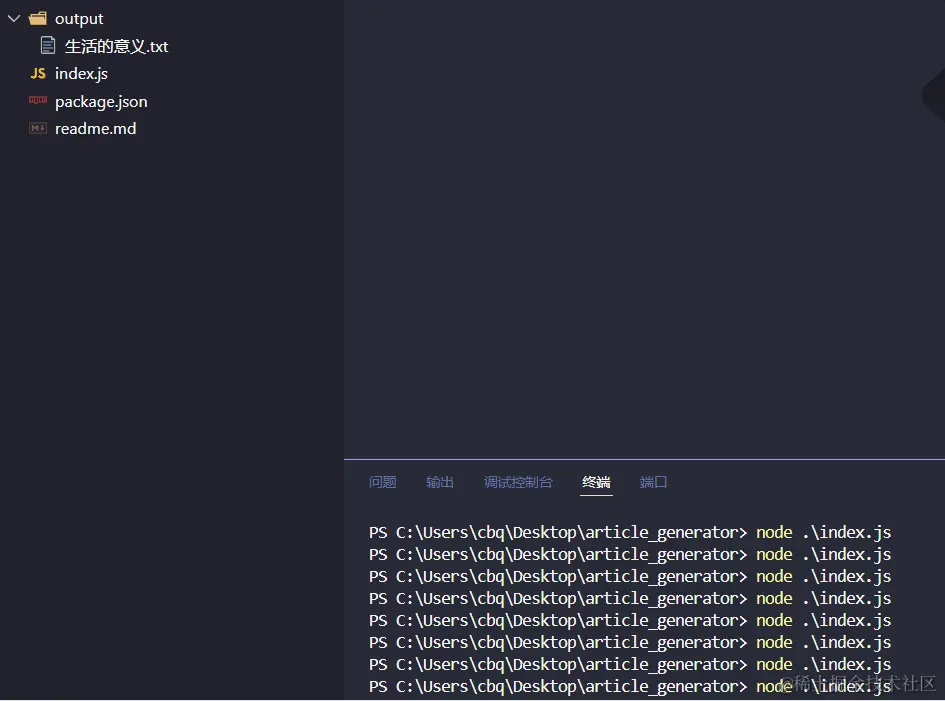Click .\index.js in the third terminal line
The width and height of the screenshot is (945, 701).
847,576
